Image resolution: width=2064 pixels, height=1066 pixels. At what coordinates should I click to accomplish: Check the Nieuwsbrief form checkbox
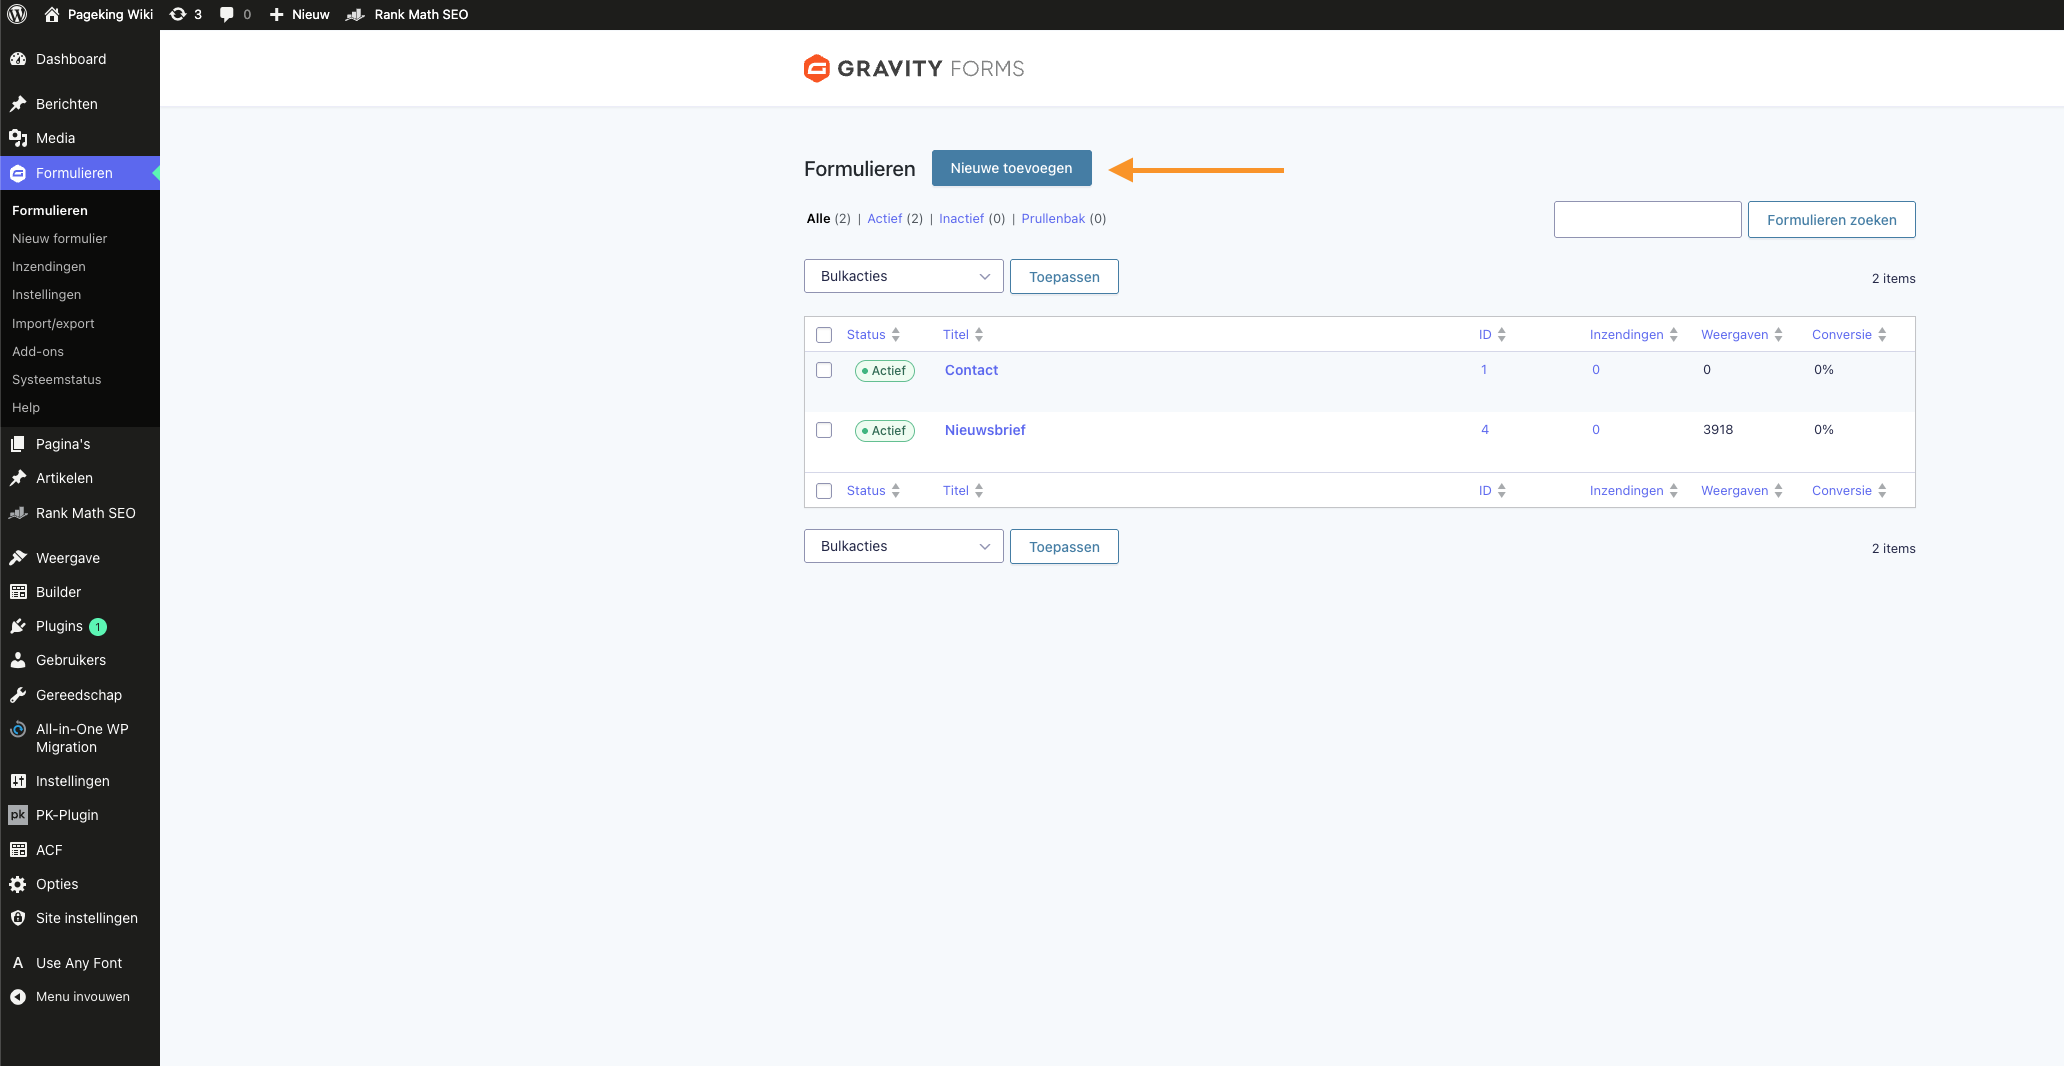pyautogui.click(x=824, y=430)
